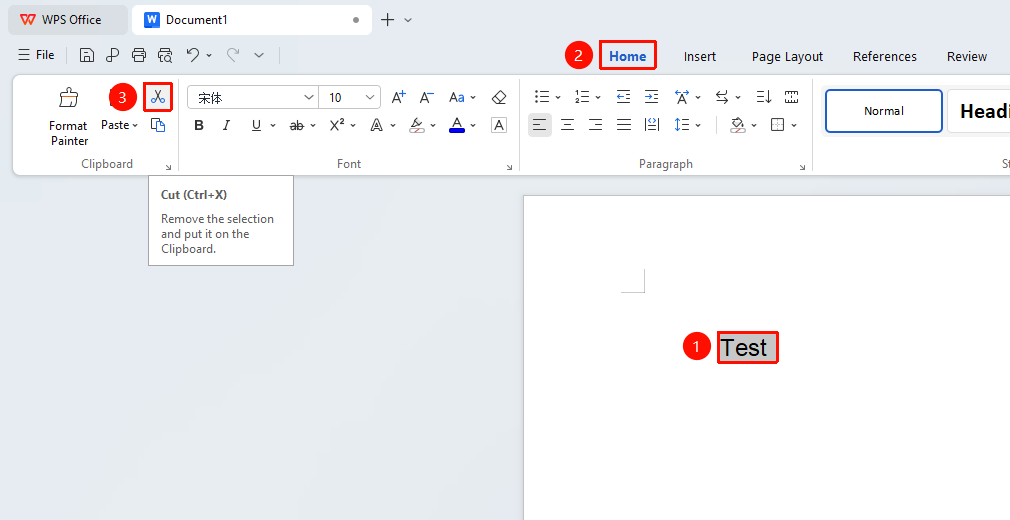1010x520 pixels.
Task: Toggle Underline formatting
Action: tap(256, 125)
